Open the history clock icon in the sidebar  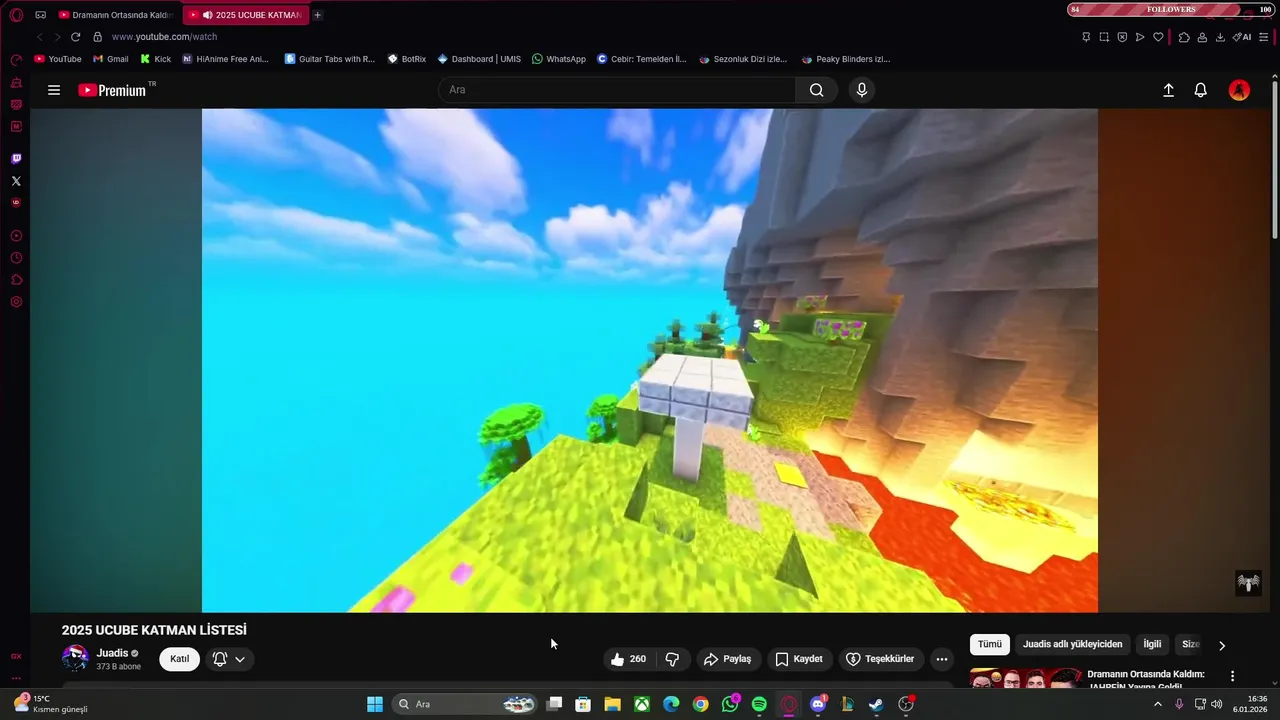tap(16, 258)
